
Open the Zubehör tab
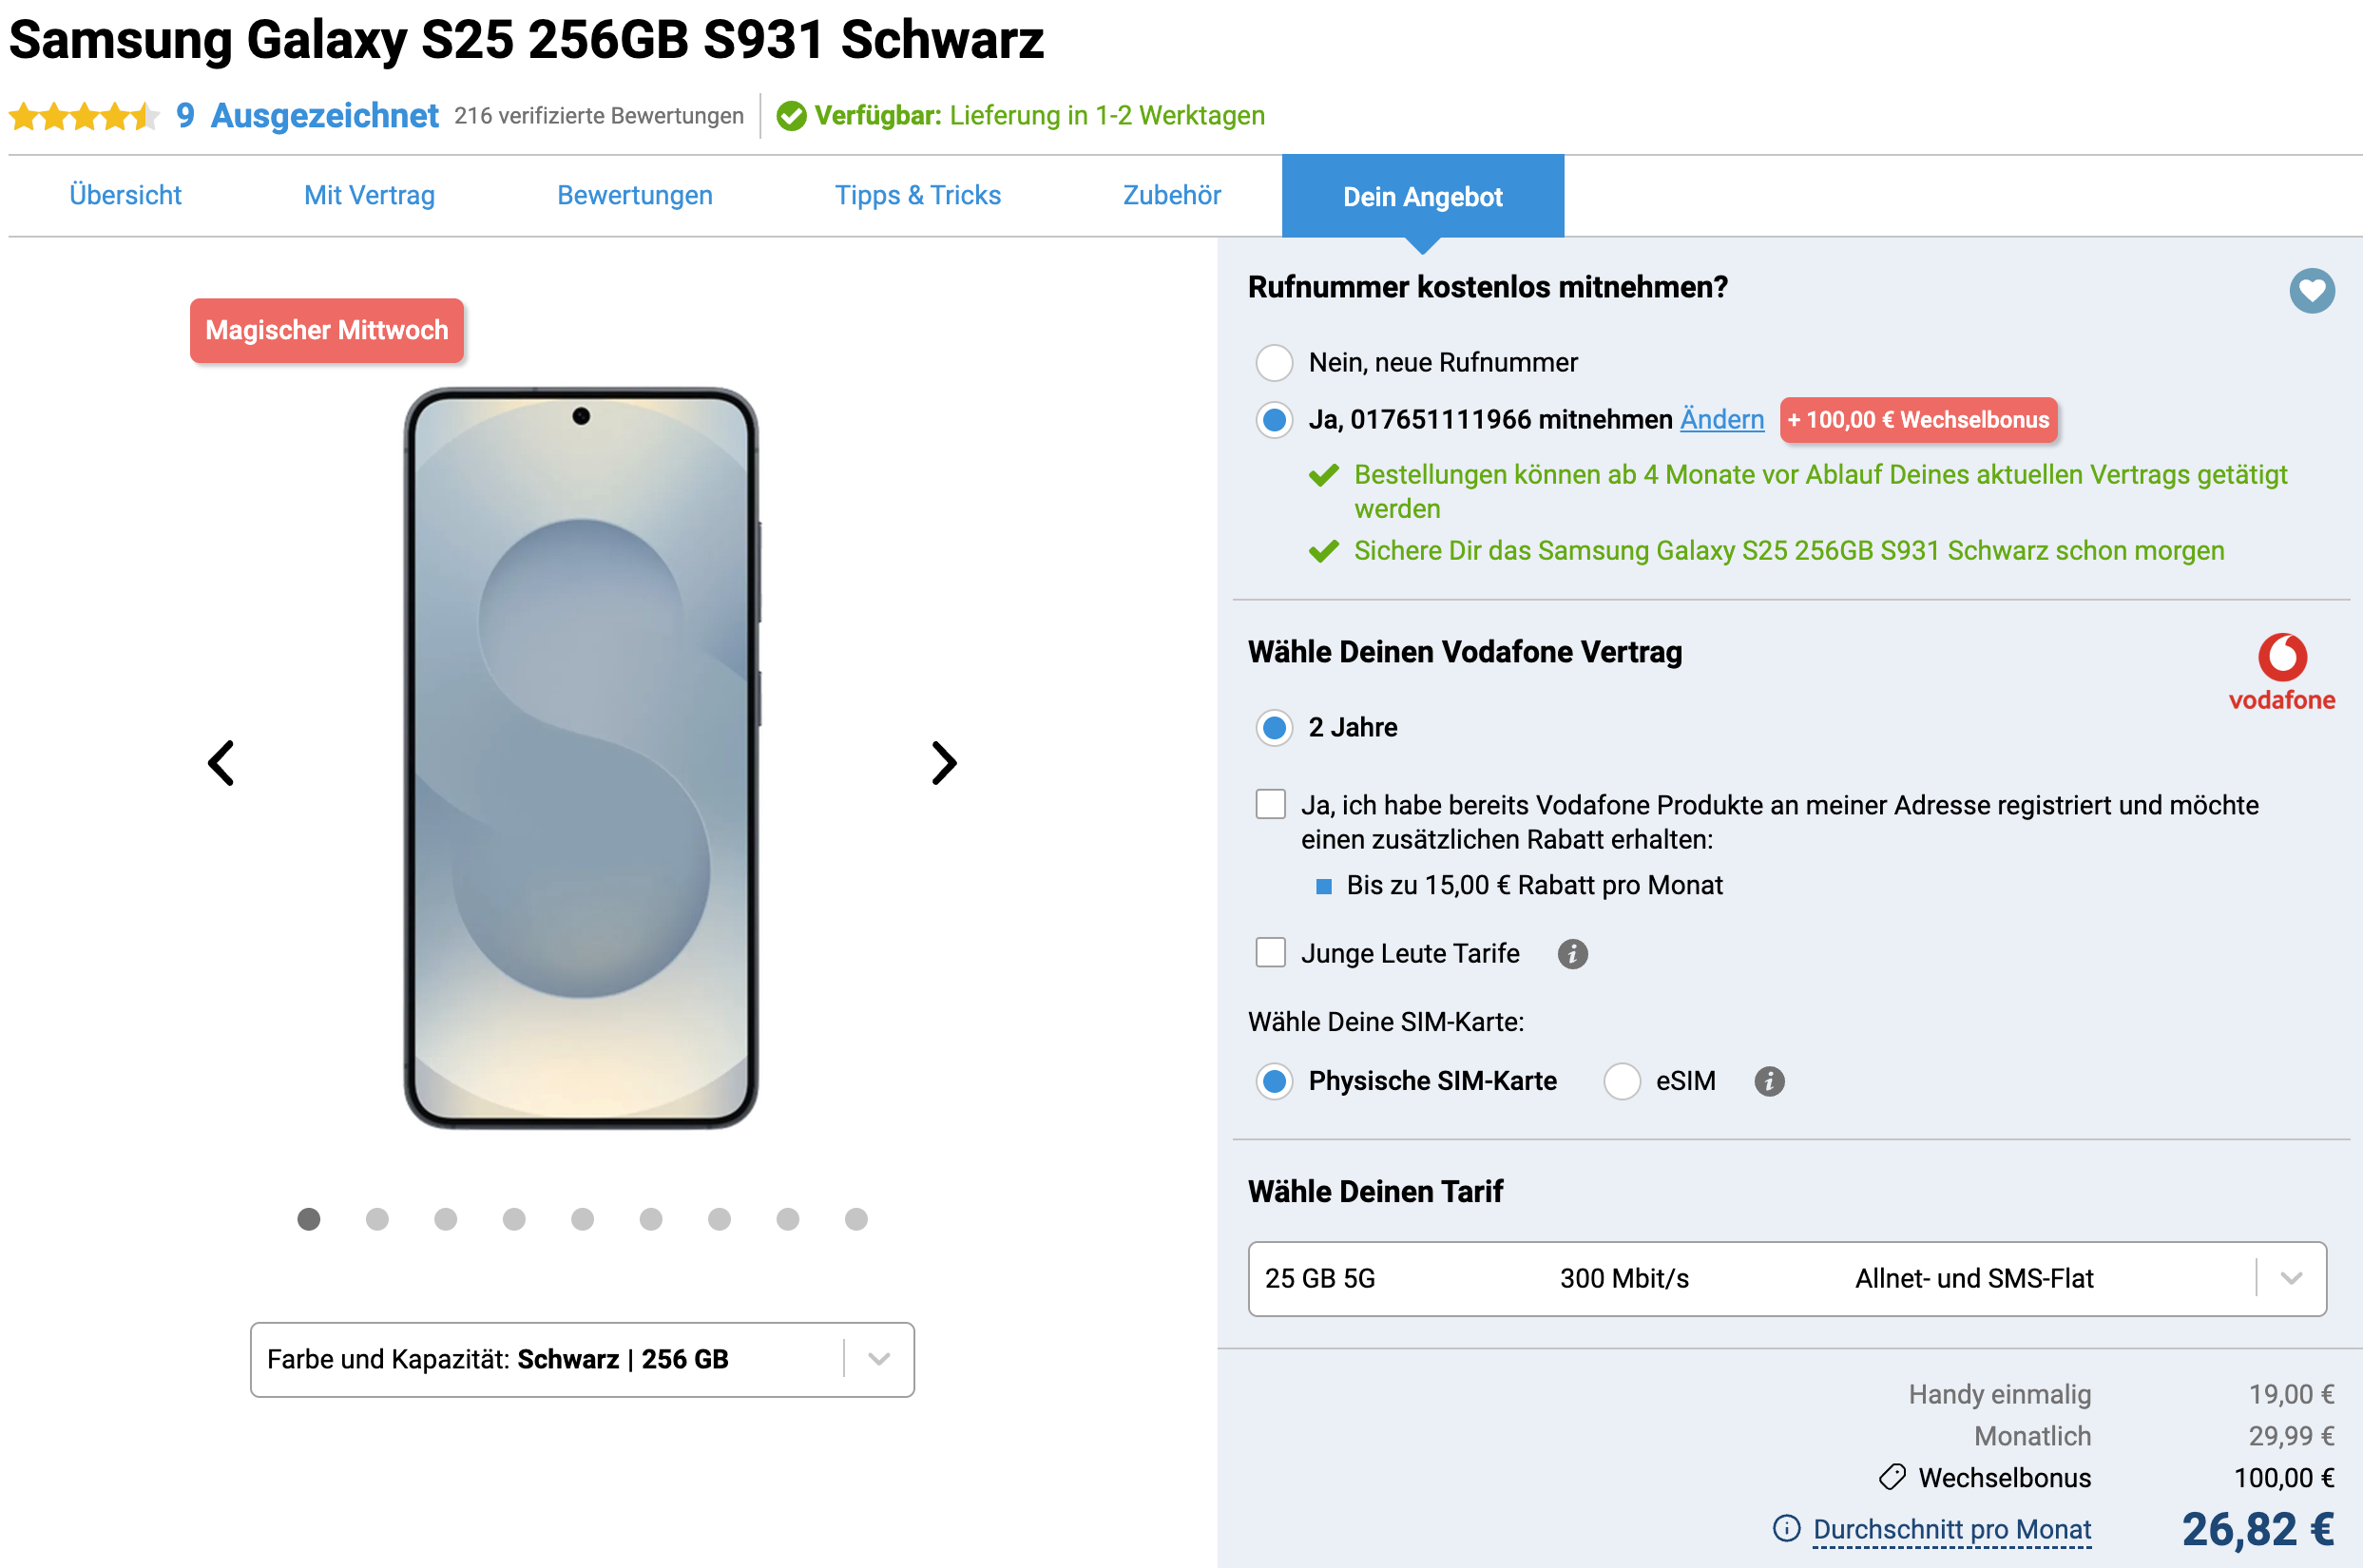click(1171, 195)
